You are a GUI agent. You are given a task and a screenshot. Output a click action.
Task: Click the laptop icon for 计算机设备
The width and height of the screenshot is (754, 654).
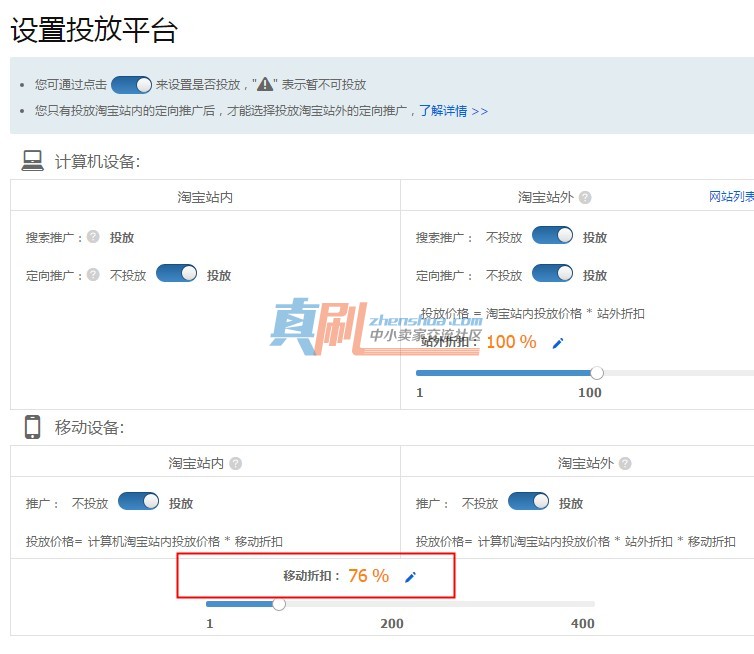[x=32, y=160]
